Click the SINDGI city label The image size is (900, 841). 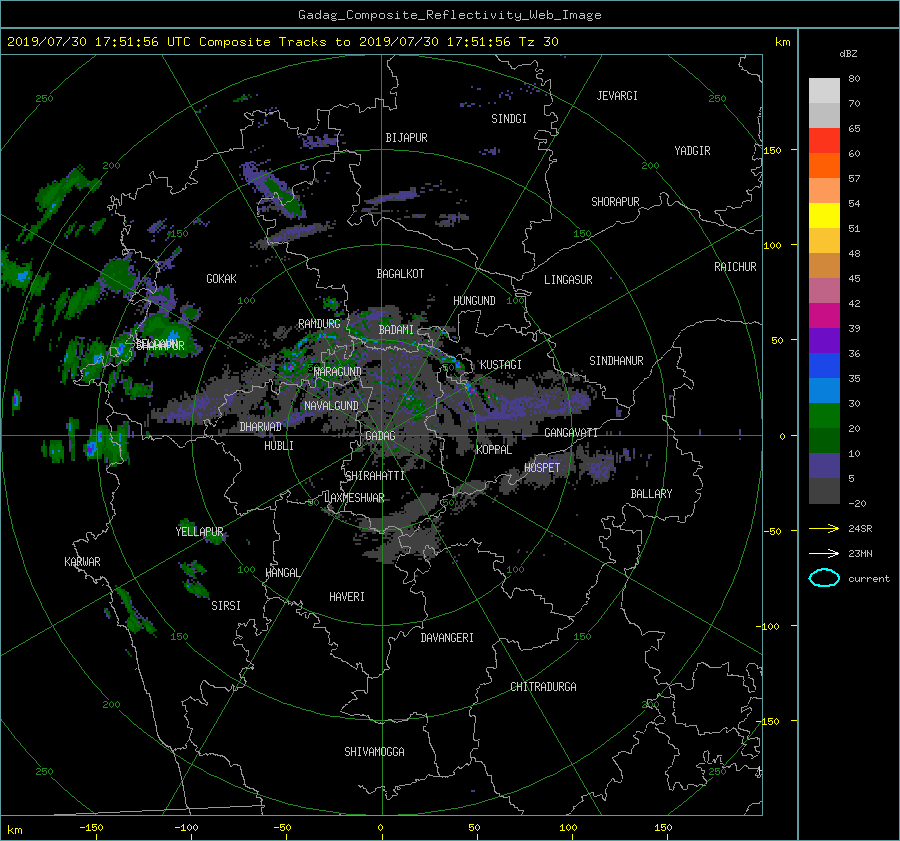coord(509,119)
